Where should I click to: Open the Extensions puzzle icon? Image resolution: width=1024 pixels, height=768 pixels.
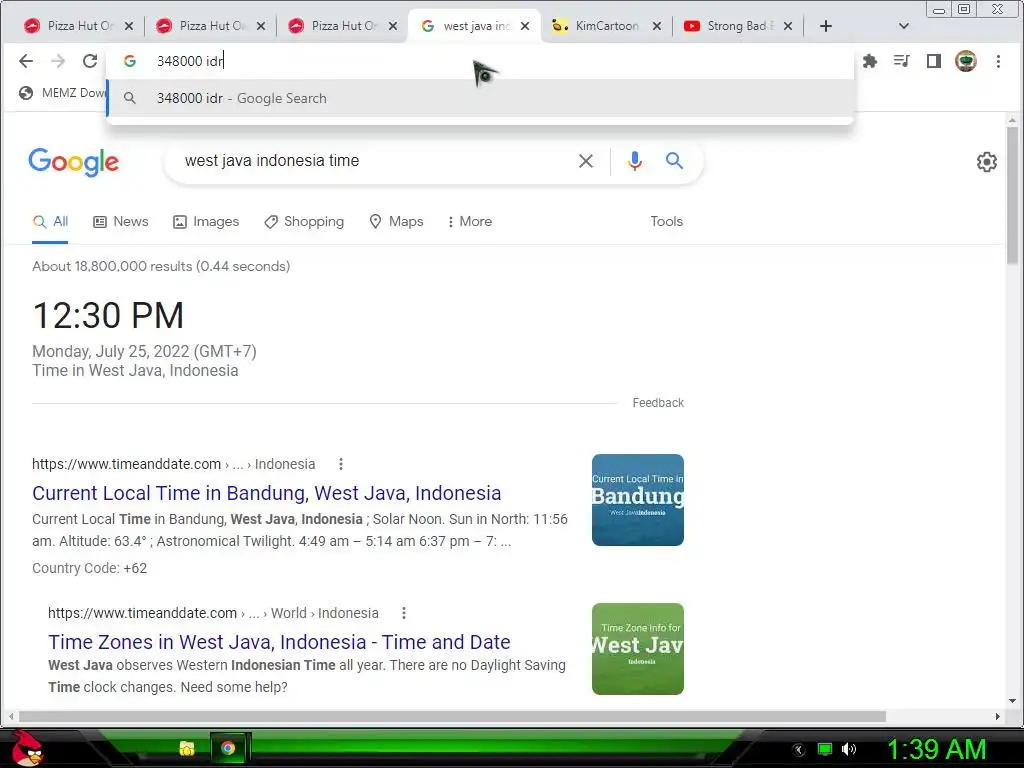pyautogui.click(x=870, y=61)
